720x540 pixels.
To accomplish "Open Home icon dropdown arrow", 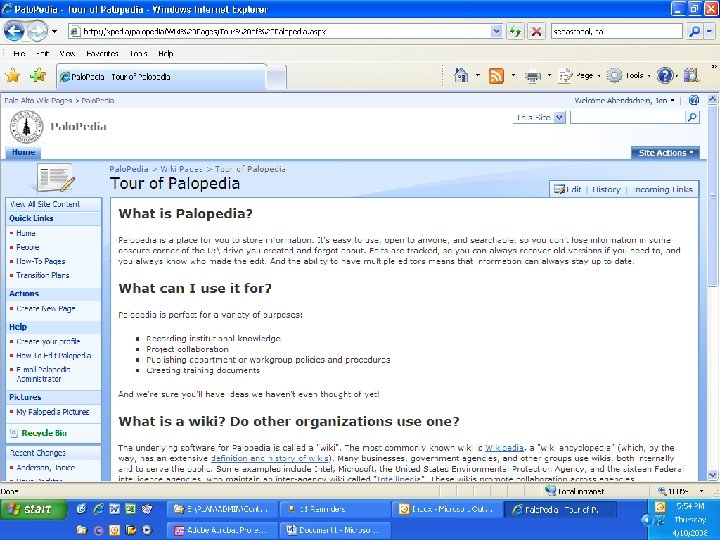I will tap(478, 76).
